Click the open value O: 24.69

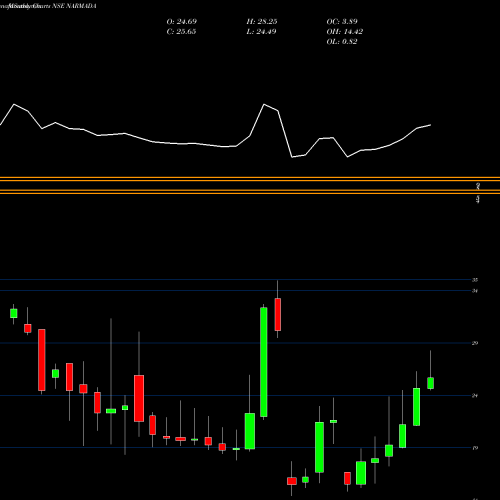(x=182, y=22)
